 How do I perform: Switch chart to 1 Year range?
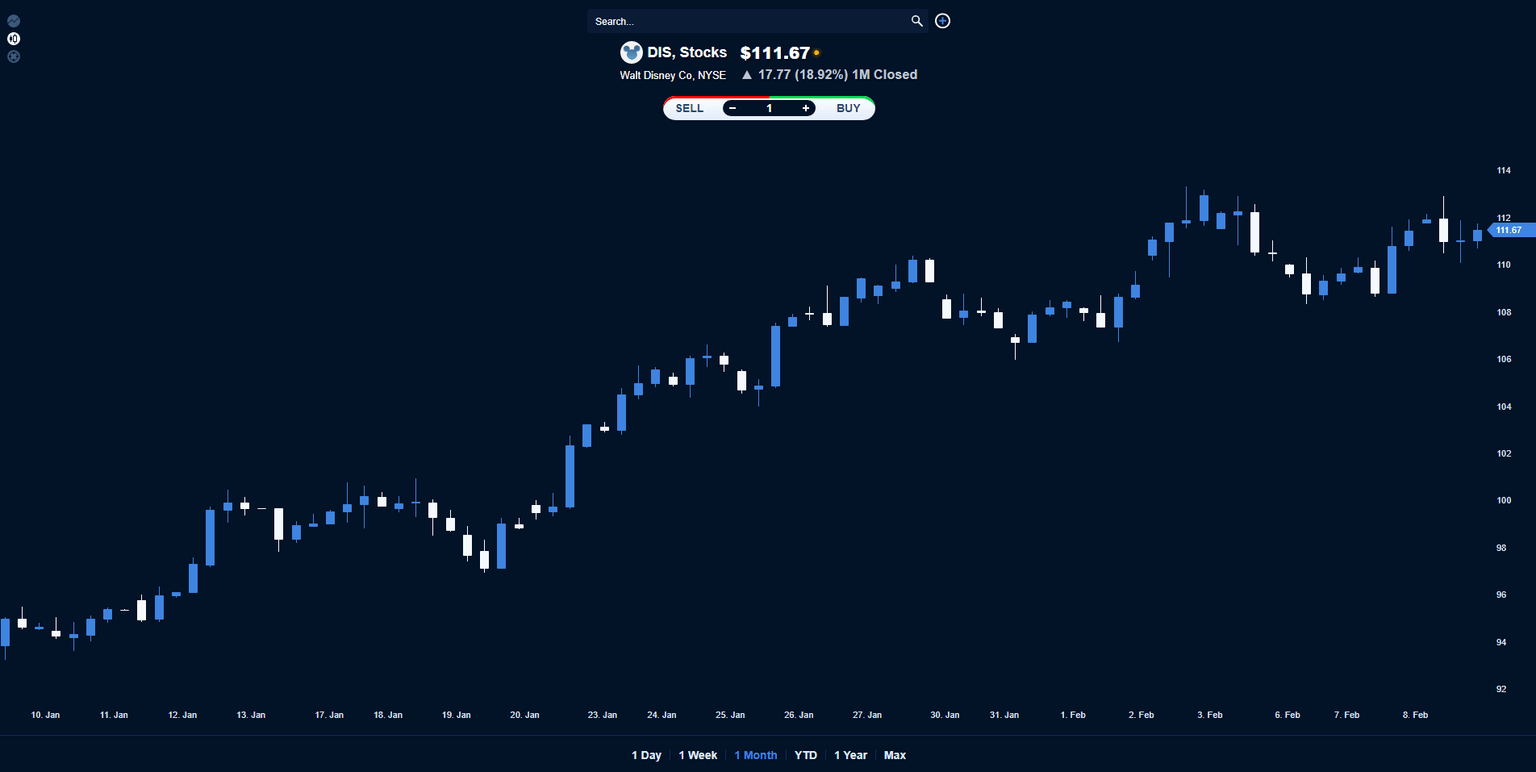pos(851,755)
